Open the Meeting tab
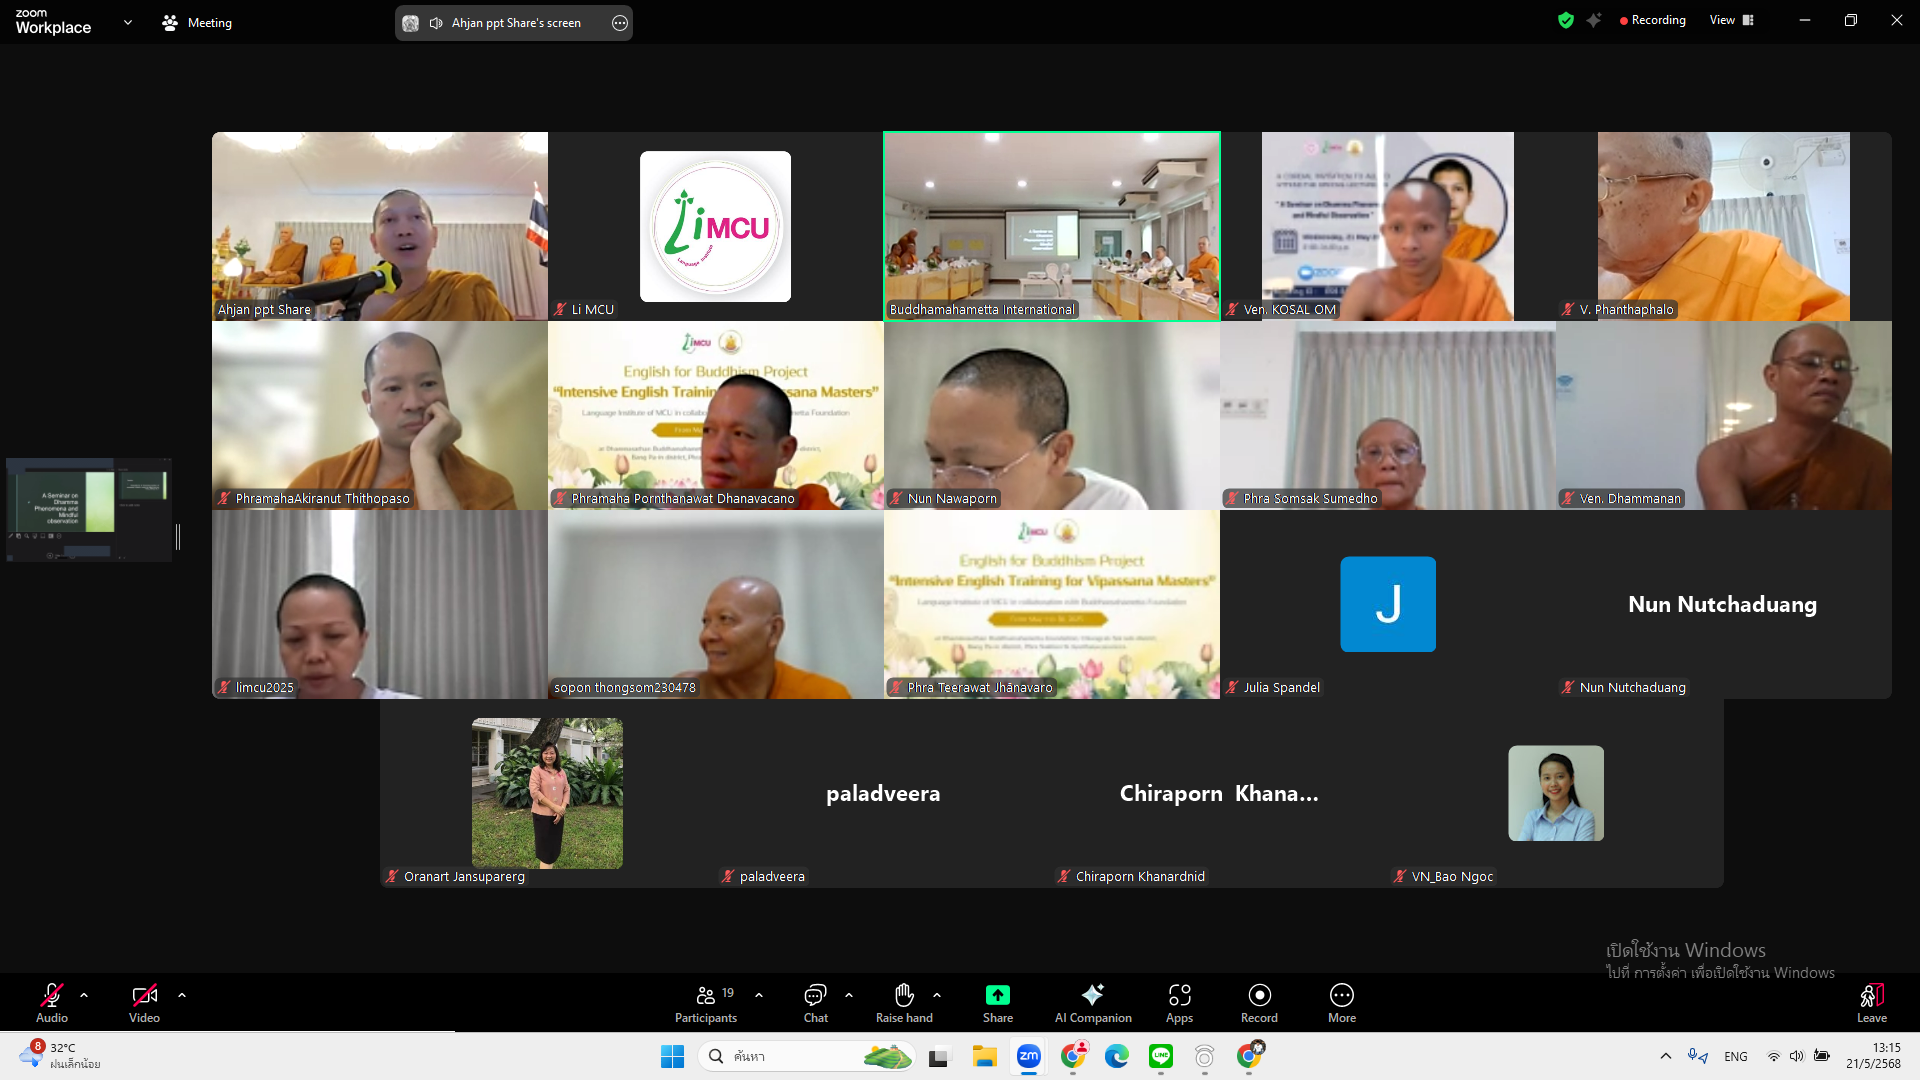Viewport: 1920px width, 1080px height. click(197, 22)
